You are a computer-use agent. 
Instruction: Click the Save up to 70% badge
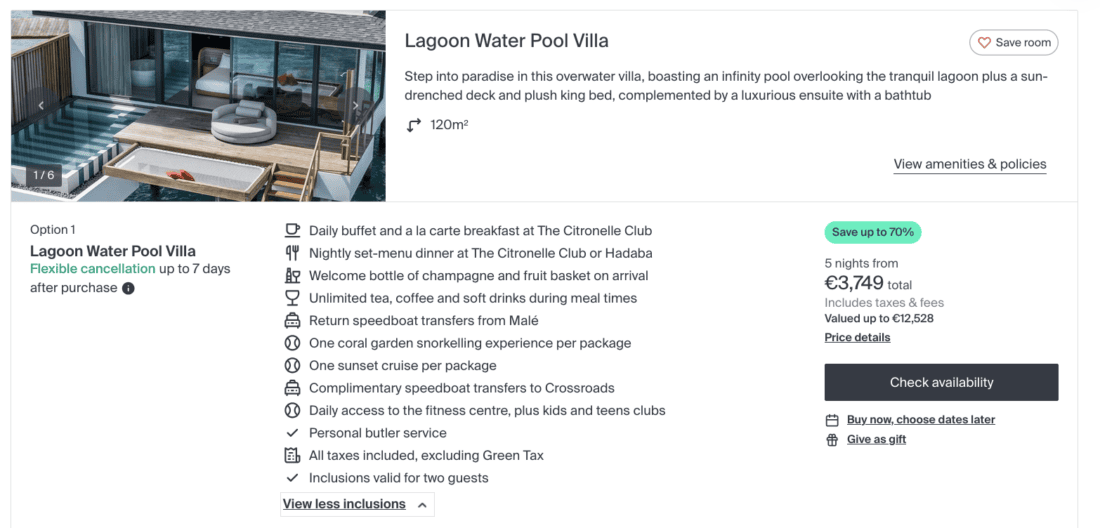tap(872, 232)
